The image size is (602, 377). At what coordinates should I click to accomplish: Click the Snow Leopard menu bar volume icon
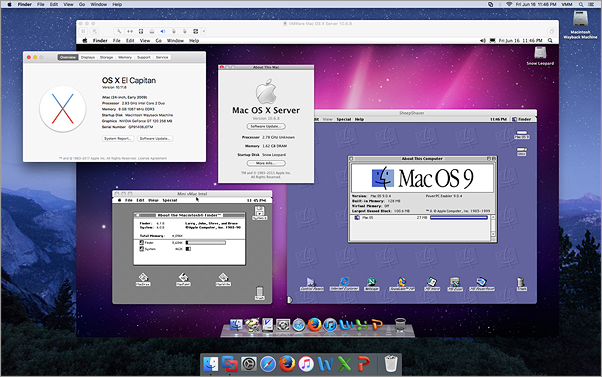click(x=483, y=40)
